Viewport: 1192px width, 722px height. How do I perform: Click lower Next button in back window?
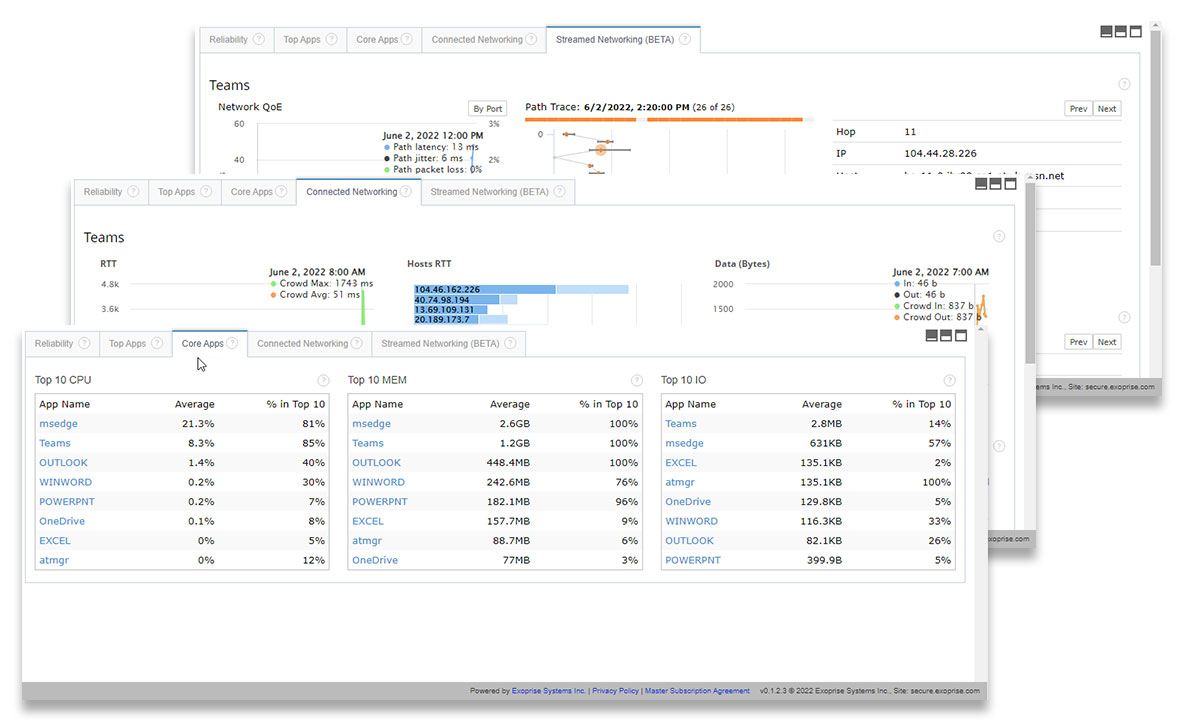tap(1107, 342)
